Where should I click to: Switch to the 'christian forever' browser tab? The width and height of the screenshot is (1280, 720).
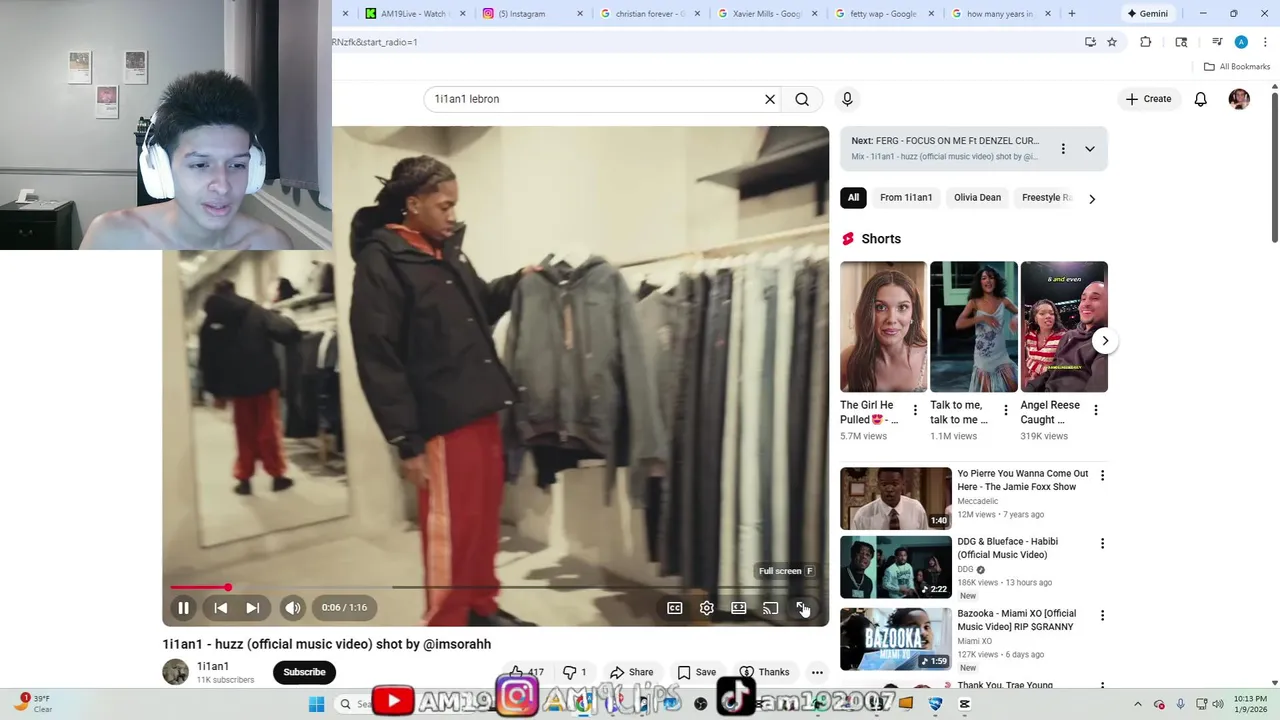click(x=650, y=14)
